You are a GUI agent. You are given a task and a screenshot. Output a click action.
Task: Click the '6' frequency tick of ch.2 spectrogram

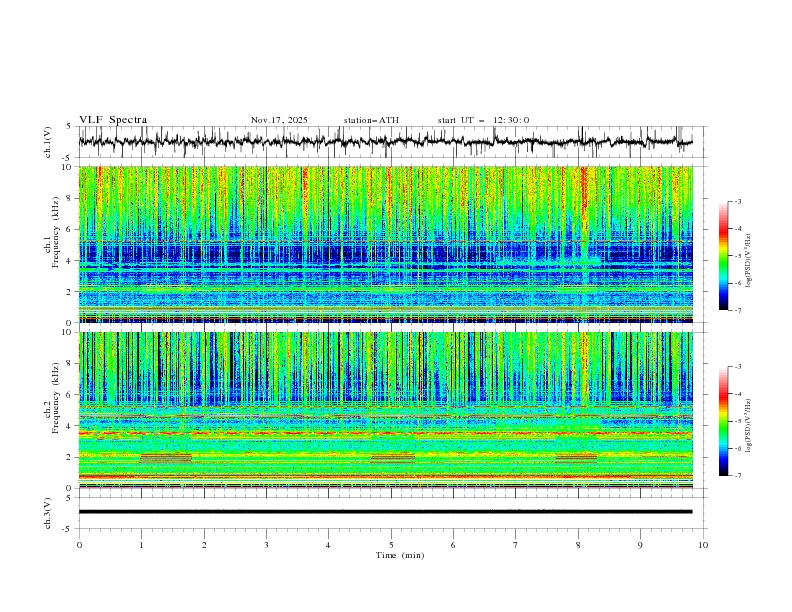(x=71, y=394)
